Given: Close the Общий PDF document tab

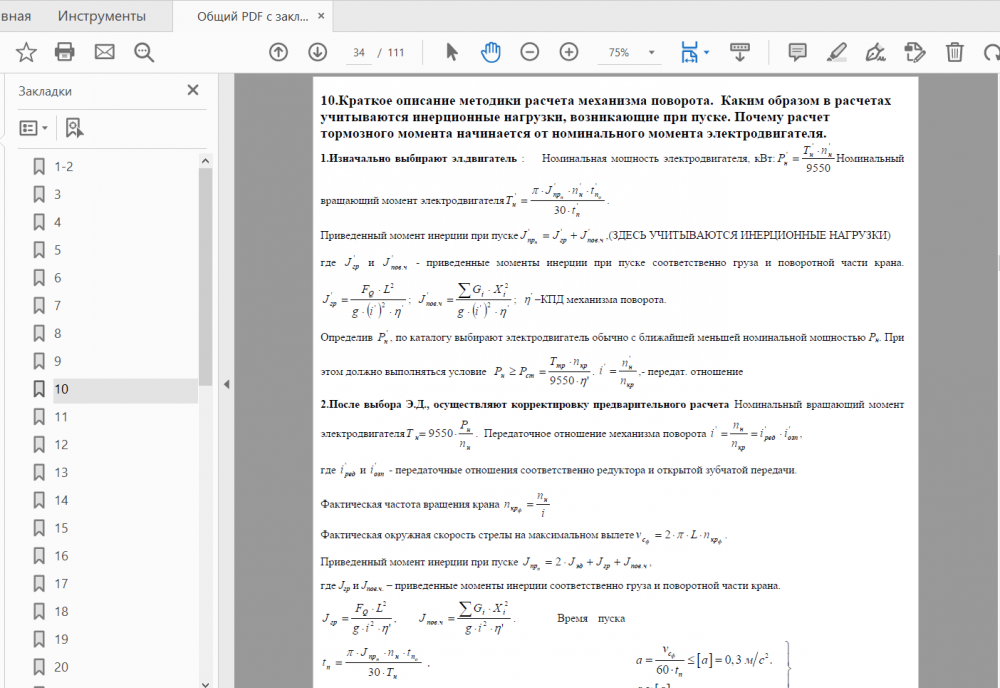Looking at the screenshot, I should tap(321, 16).
